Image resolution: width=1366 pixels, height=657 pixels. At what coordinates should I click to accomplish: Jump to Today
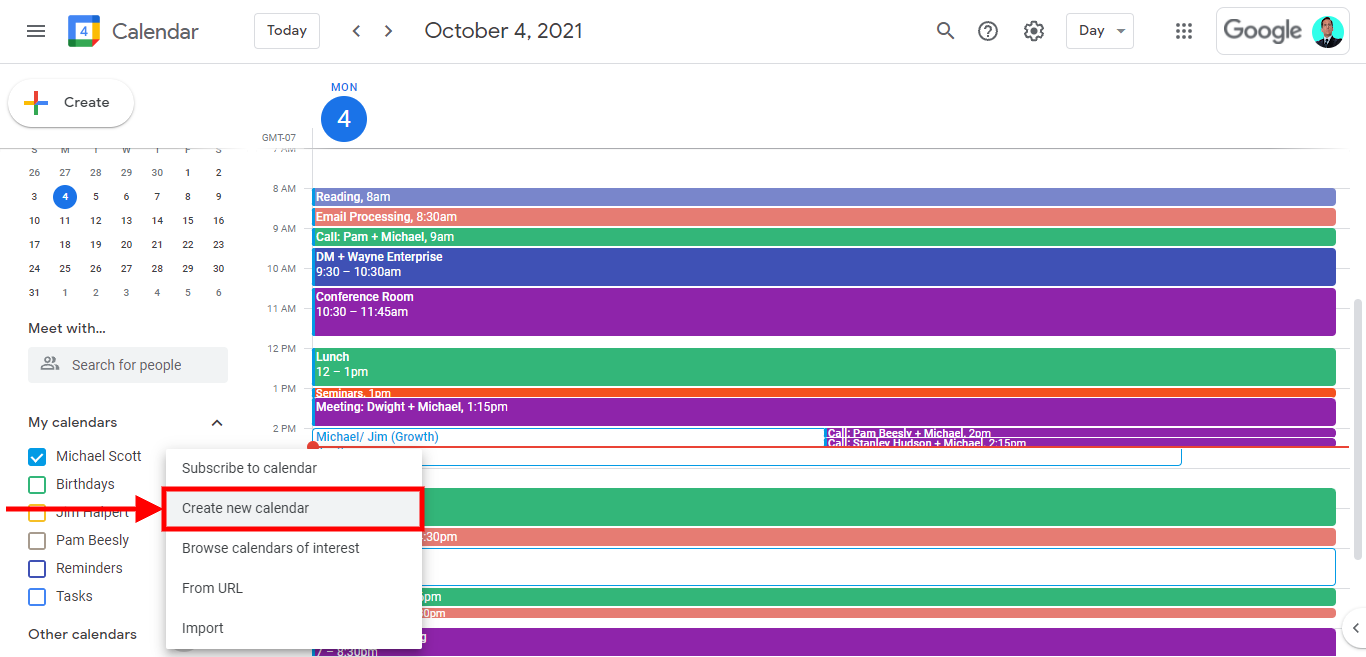[287, 31]
